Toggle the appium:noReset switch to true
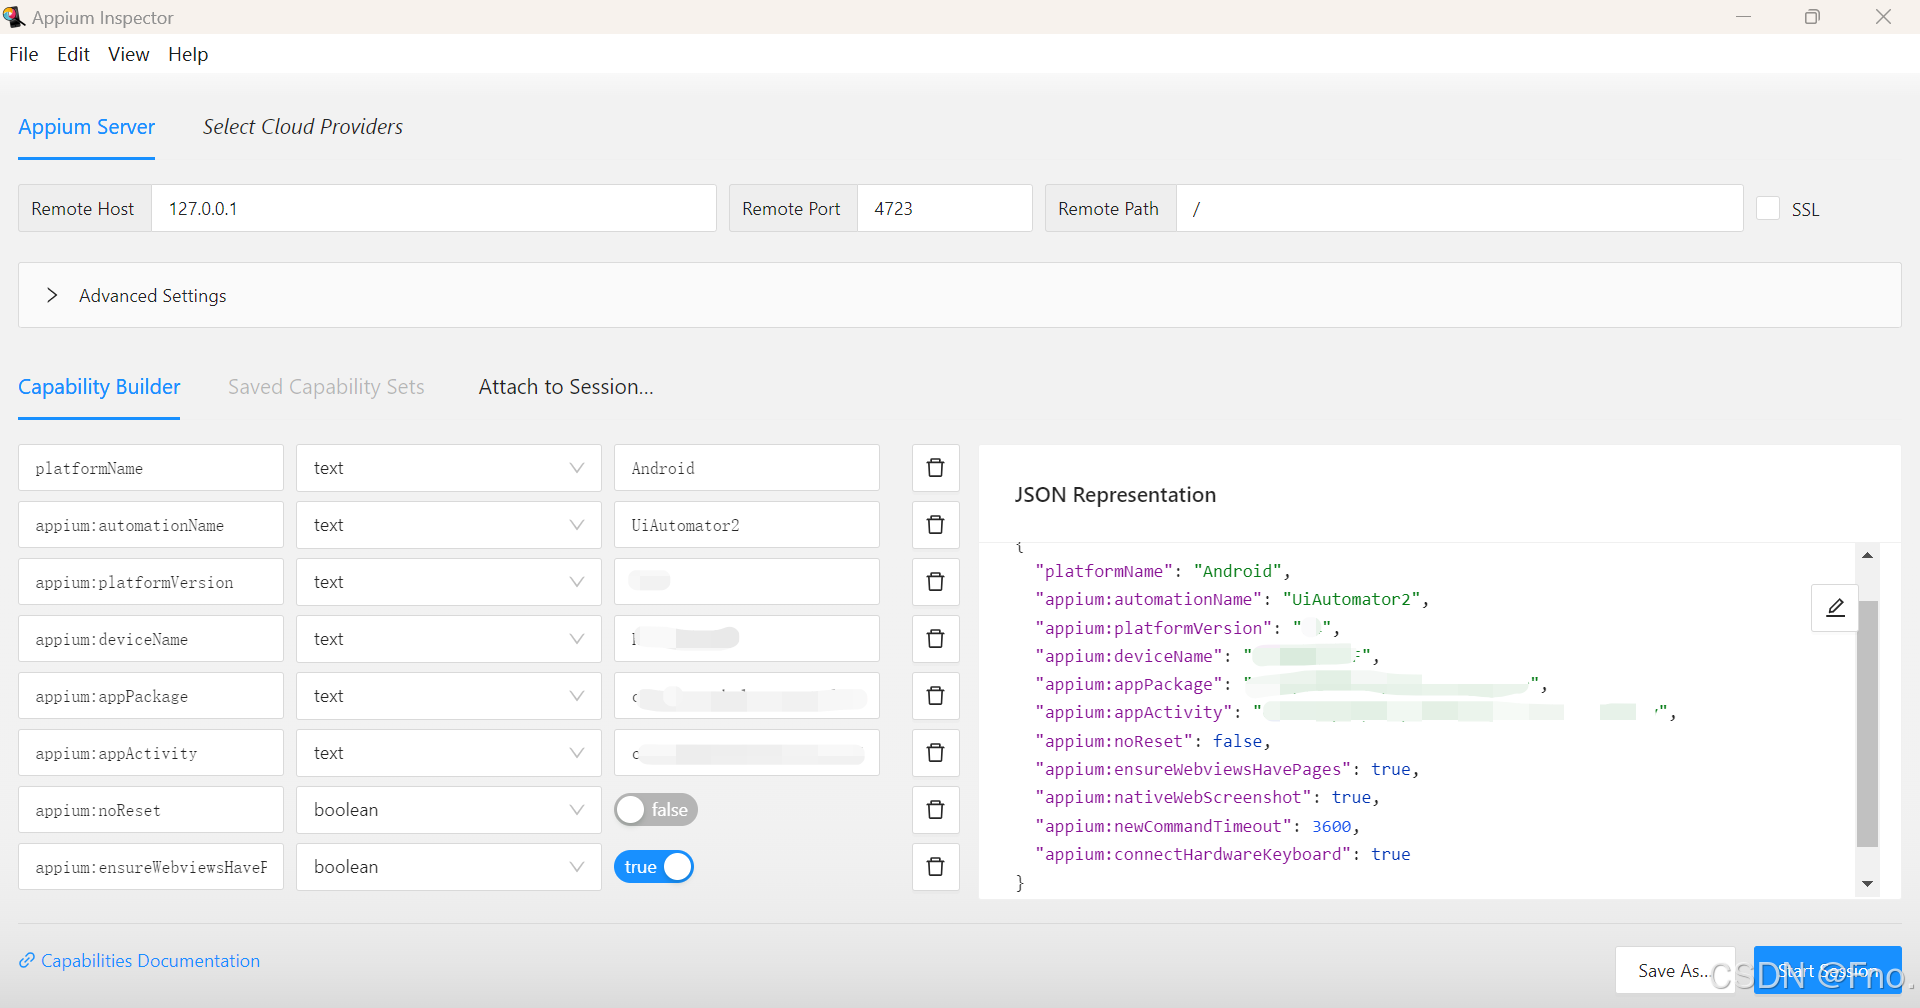 [x=656, y=810]
